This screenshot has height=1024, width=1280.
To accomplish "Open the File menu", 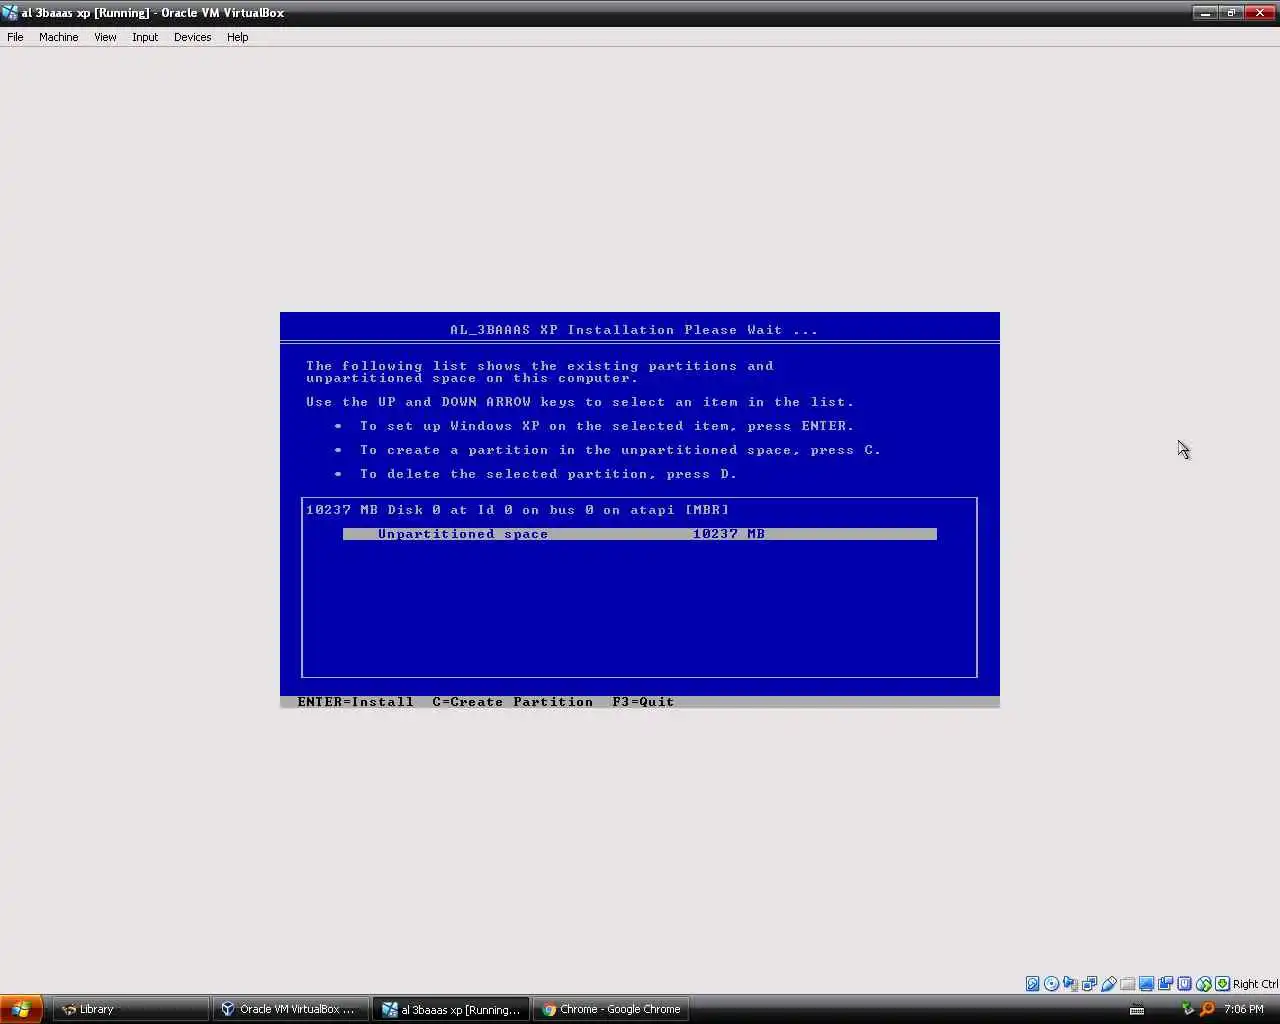I will (15, 37).
